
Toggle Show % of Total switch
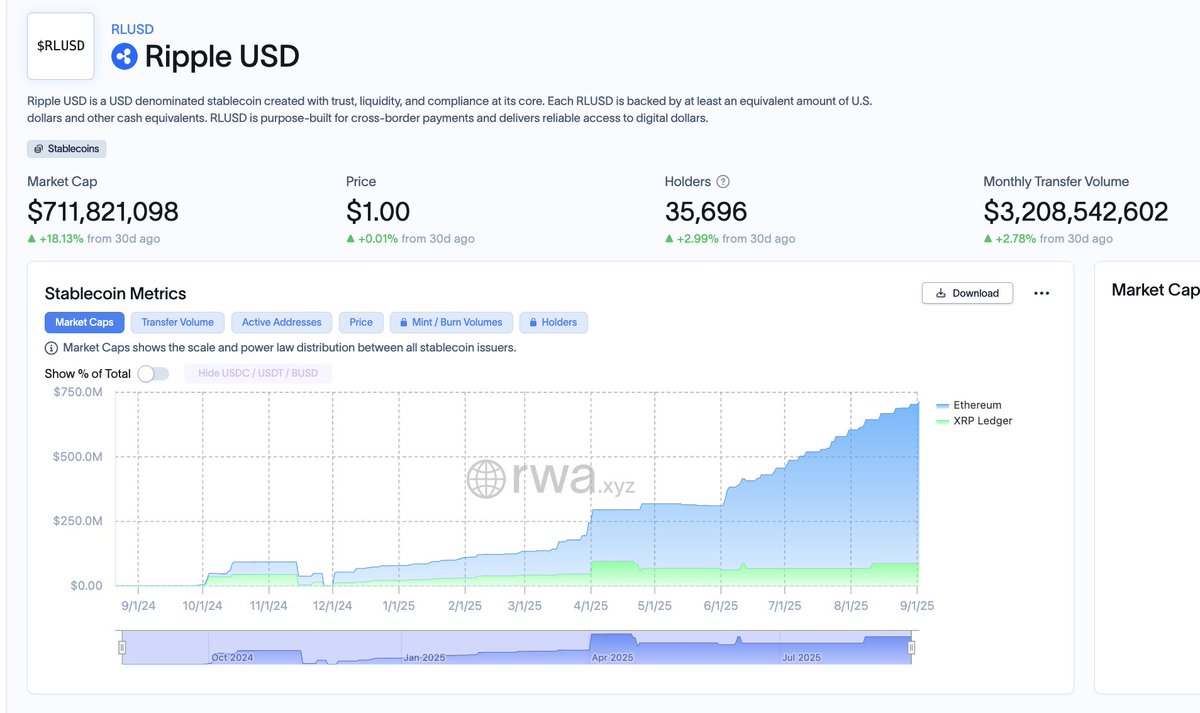point(153,373)
